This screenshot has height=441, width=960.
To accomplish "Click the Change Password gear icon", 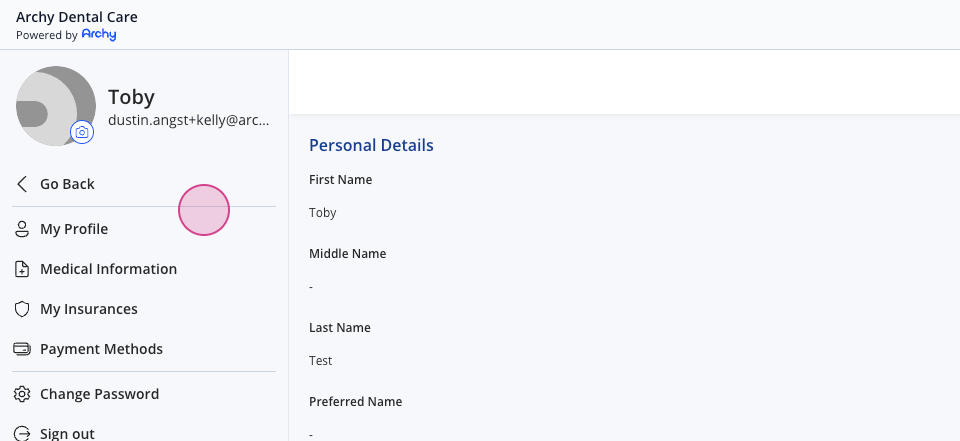I will 22,394.
